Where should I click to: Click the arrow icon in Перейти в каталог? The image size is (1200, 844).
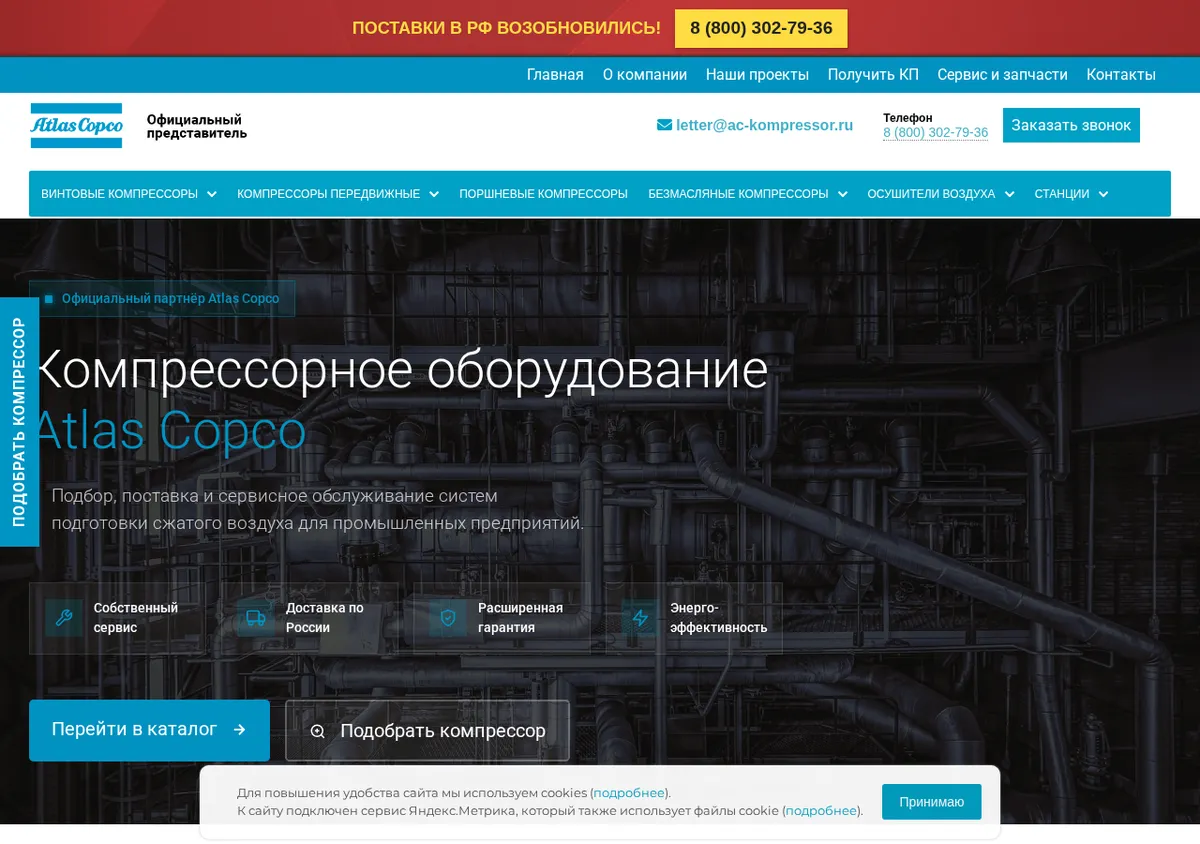click(239, 730)
